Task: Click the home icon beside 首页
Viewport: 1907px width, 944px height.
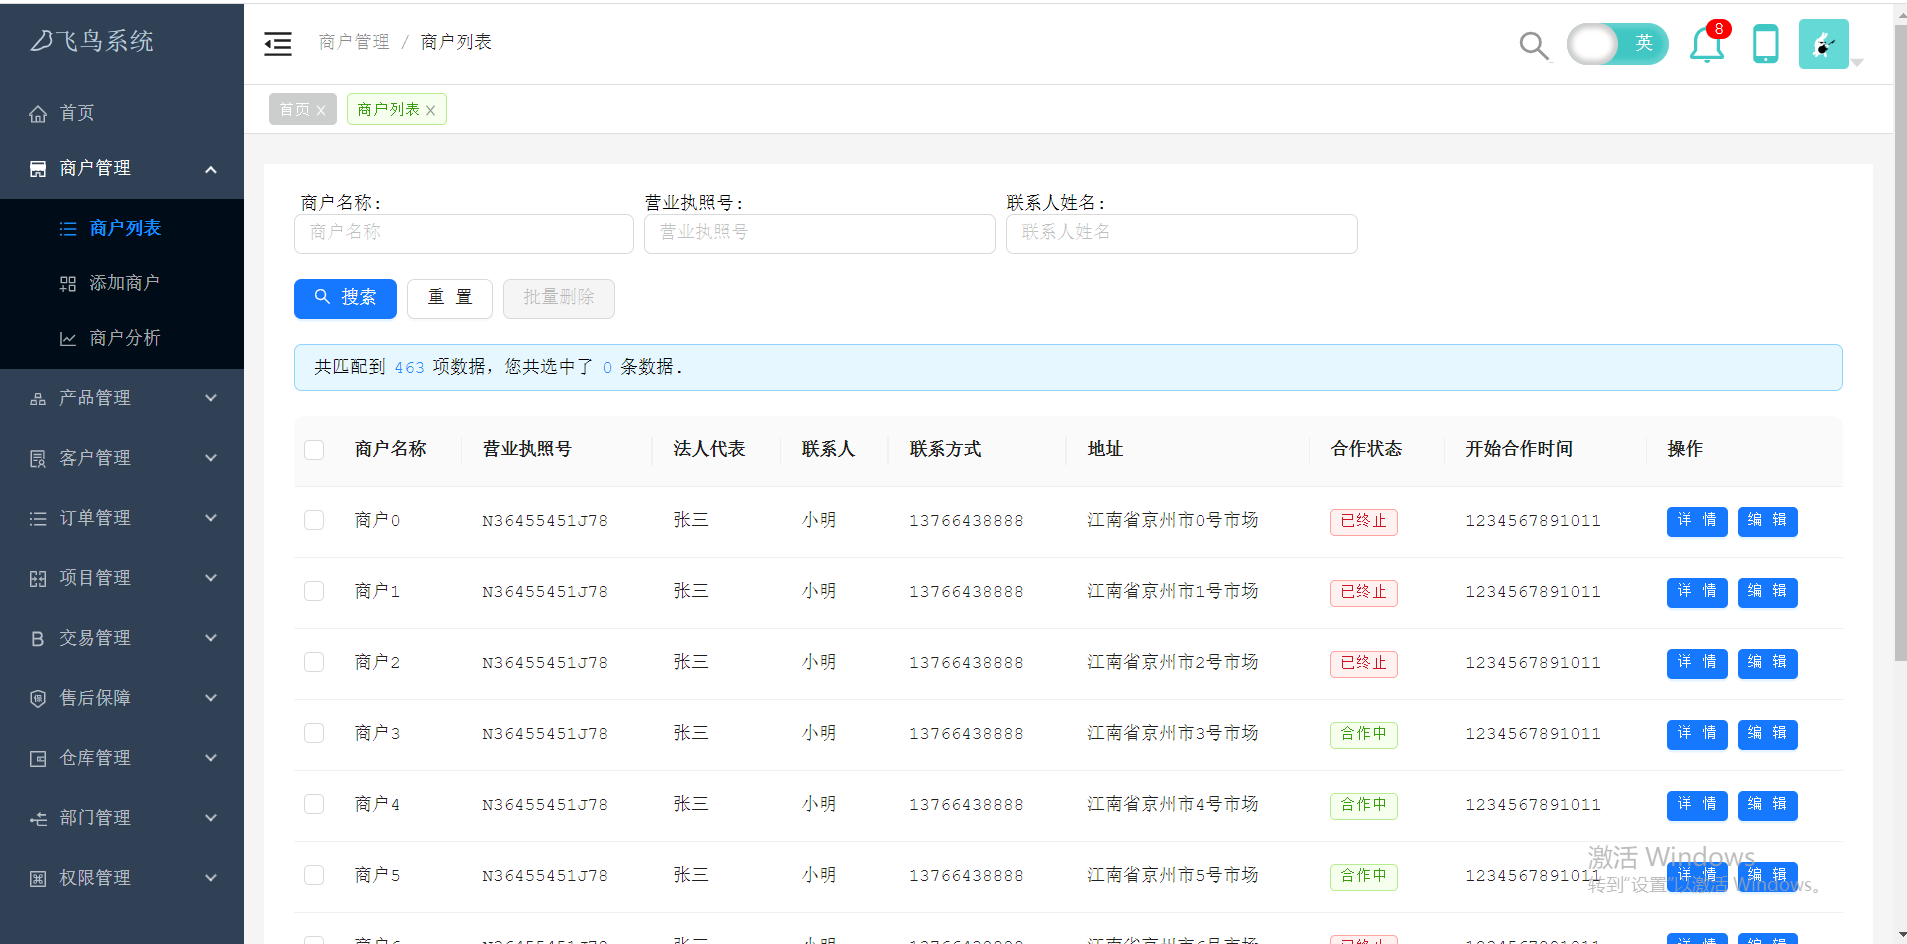Action: coord(38,114)
